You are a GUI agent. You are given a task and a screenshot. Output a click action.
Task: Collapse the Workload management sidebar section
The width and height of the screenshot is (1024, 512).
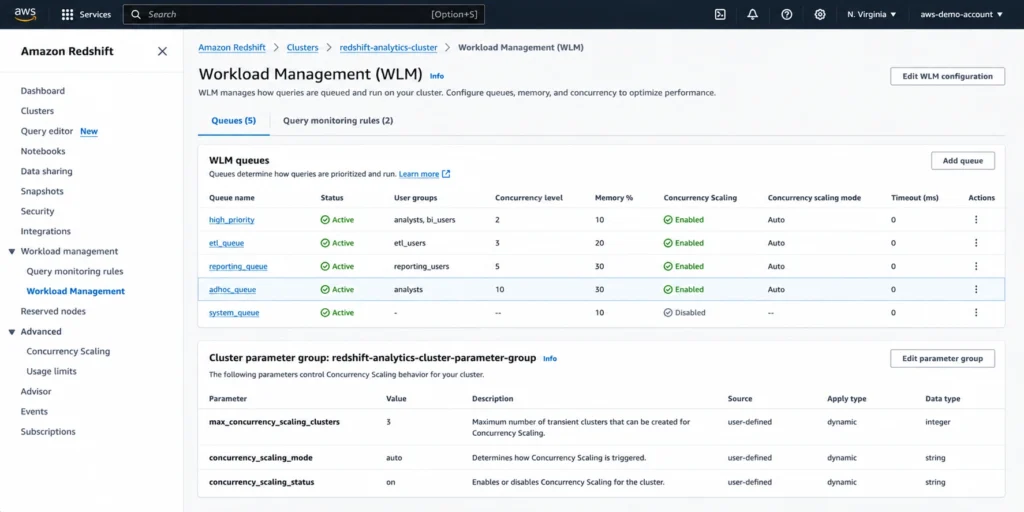pyautogui.click(x=12, y=251)
